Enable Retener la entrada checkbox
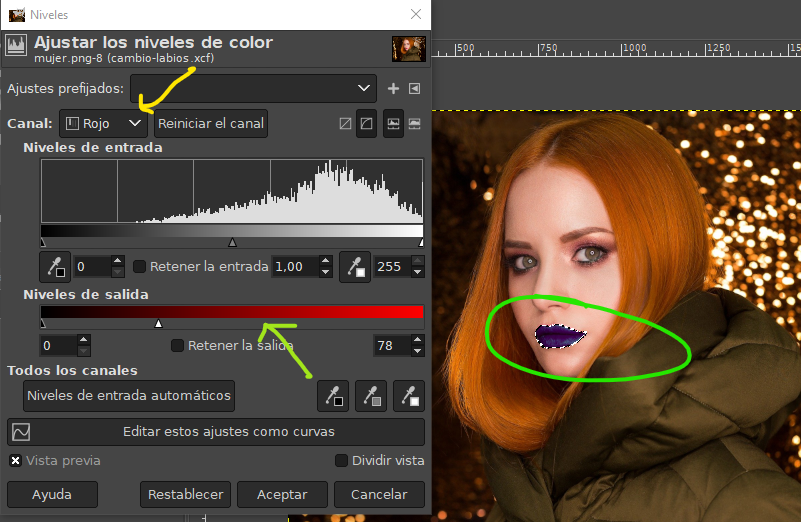The image size is (801, 522). point(140,267)
